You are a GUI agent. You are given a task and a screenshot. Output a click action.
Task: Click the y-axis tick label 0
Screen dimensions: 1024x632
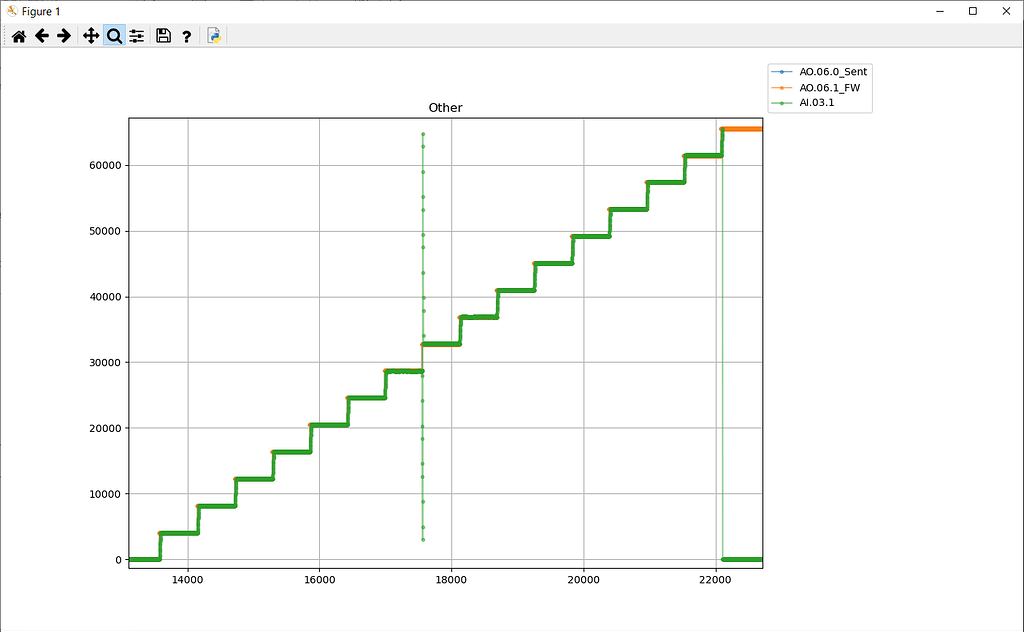[x=118, y=560]
